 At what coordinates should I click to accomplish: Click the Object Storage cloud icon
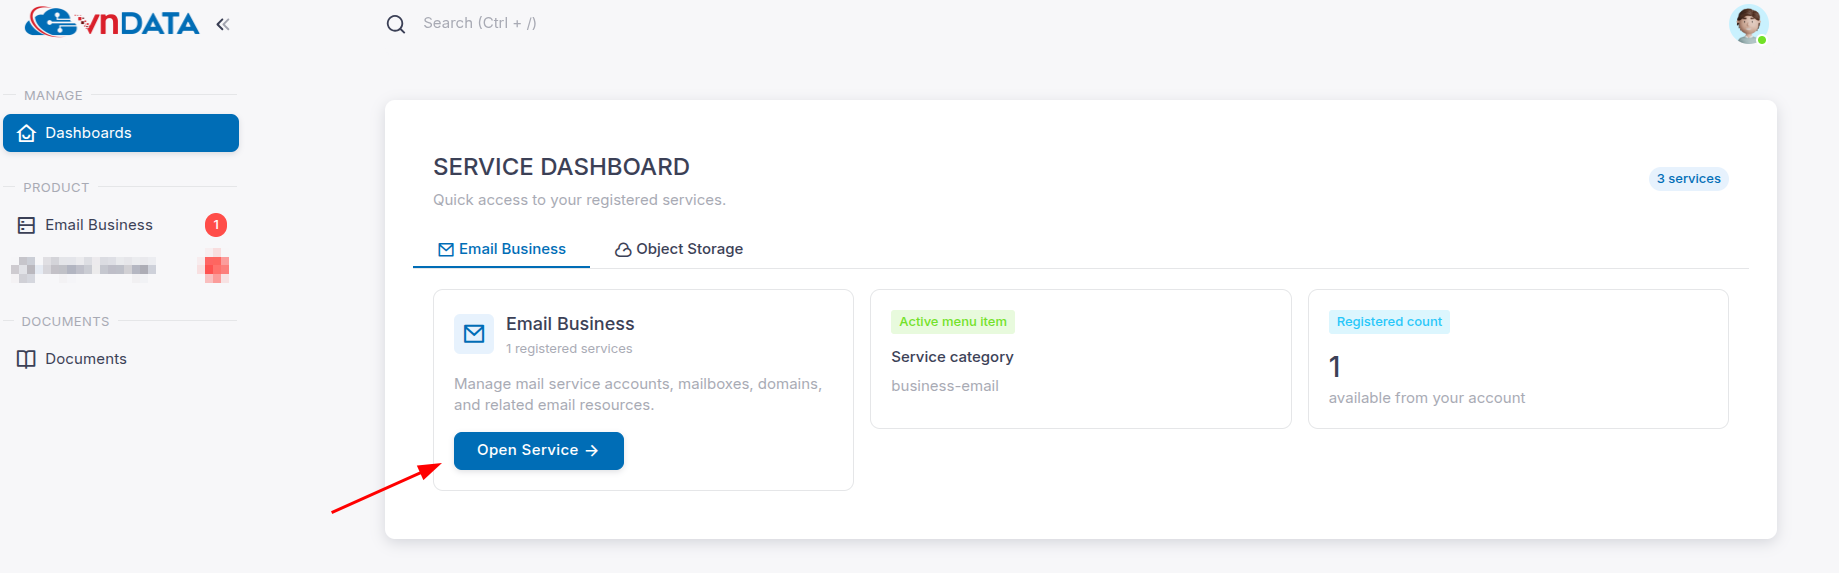[x=623, y=250]
